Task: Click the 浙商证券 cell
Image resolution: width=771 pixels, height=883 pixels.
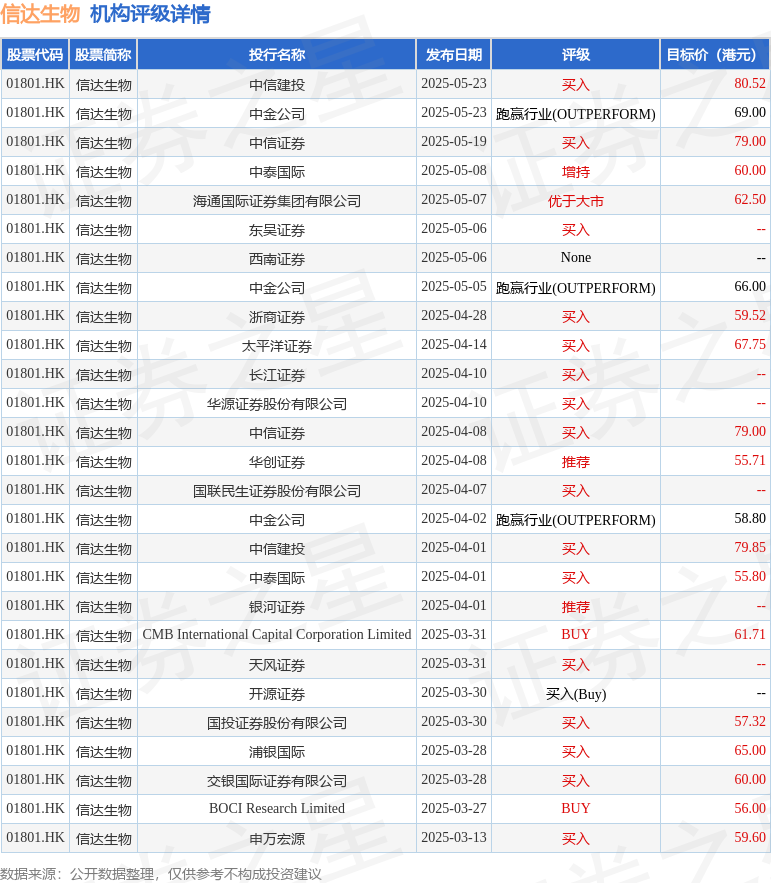Action: click(277, 317)
